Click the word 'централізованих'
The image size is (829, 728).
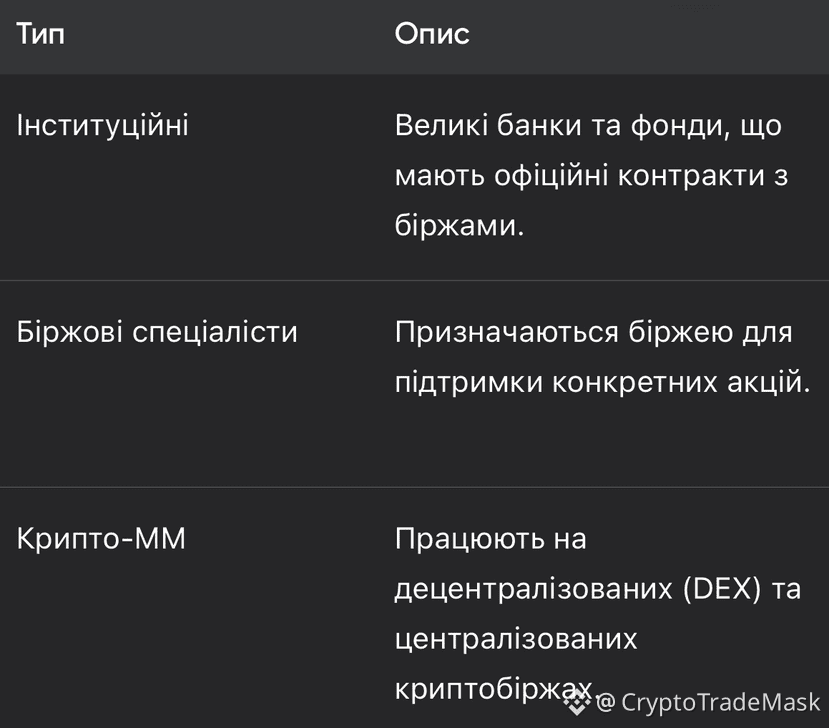click(516, 639)
